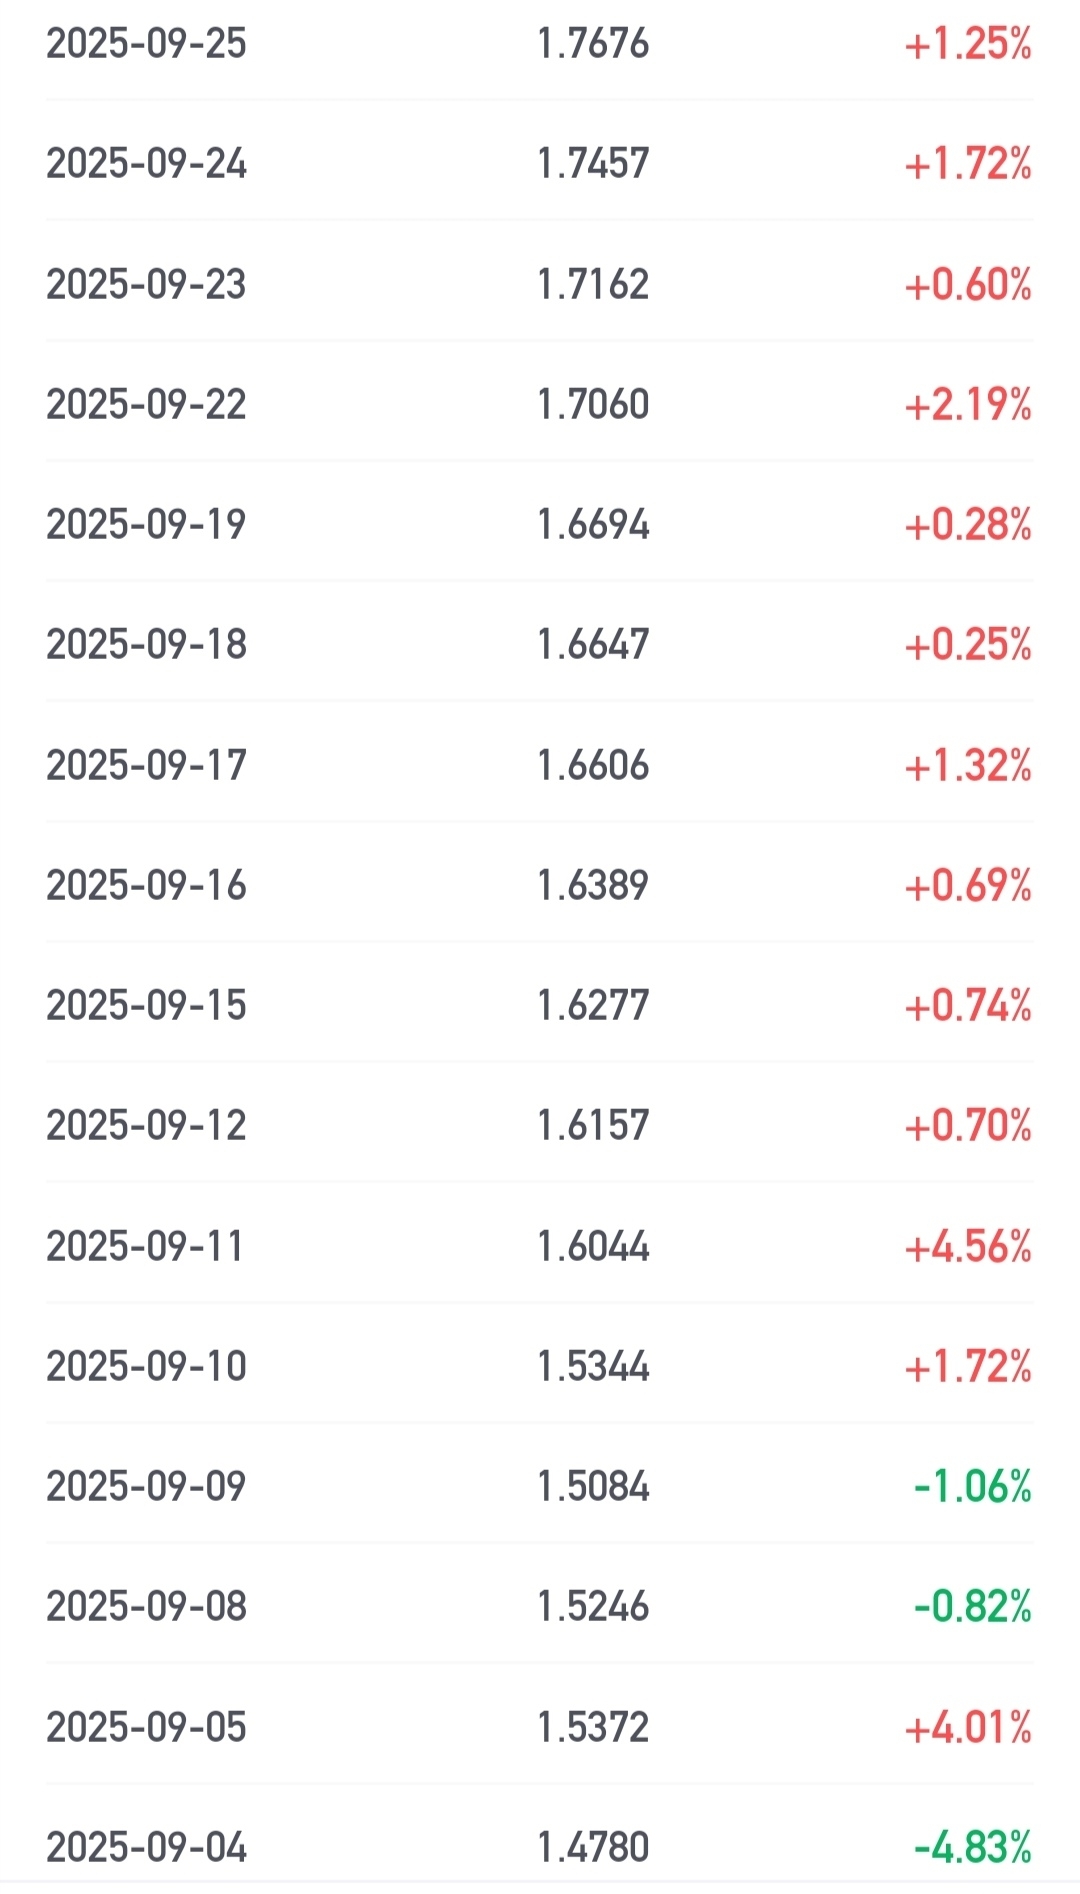This screenshot has height=1894, width=1080.
Task: Select the +0.70% change on 2025-09-12
Action: 967,1126
